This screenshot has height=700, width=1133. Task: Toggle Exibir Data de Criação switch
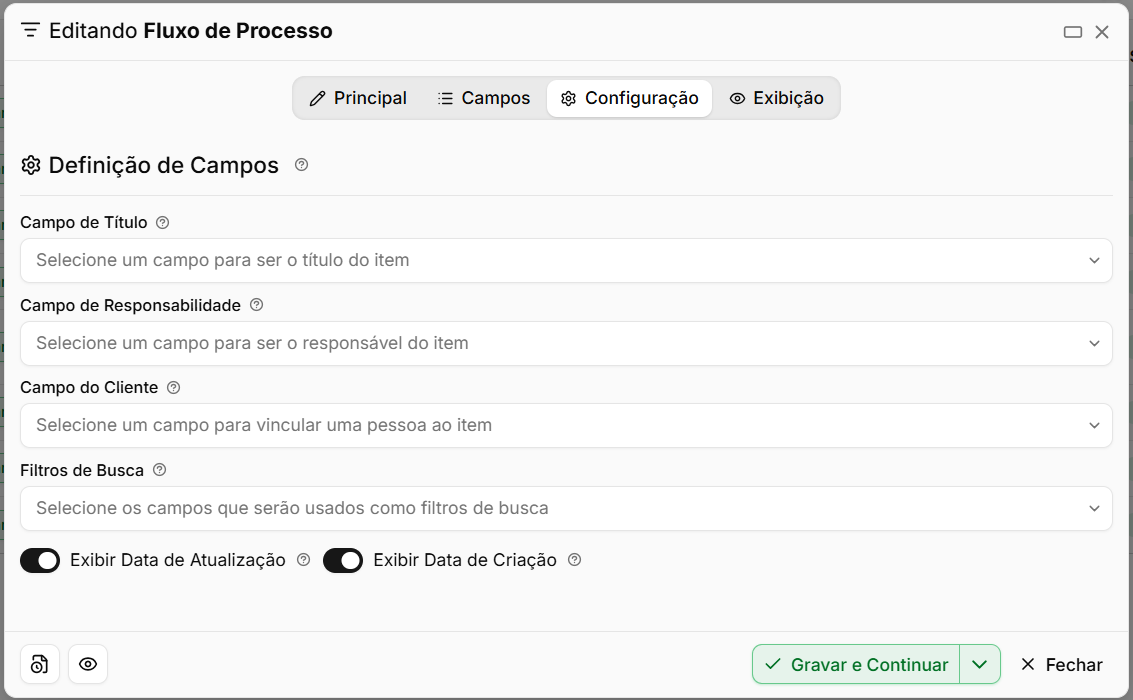(343, 560)
